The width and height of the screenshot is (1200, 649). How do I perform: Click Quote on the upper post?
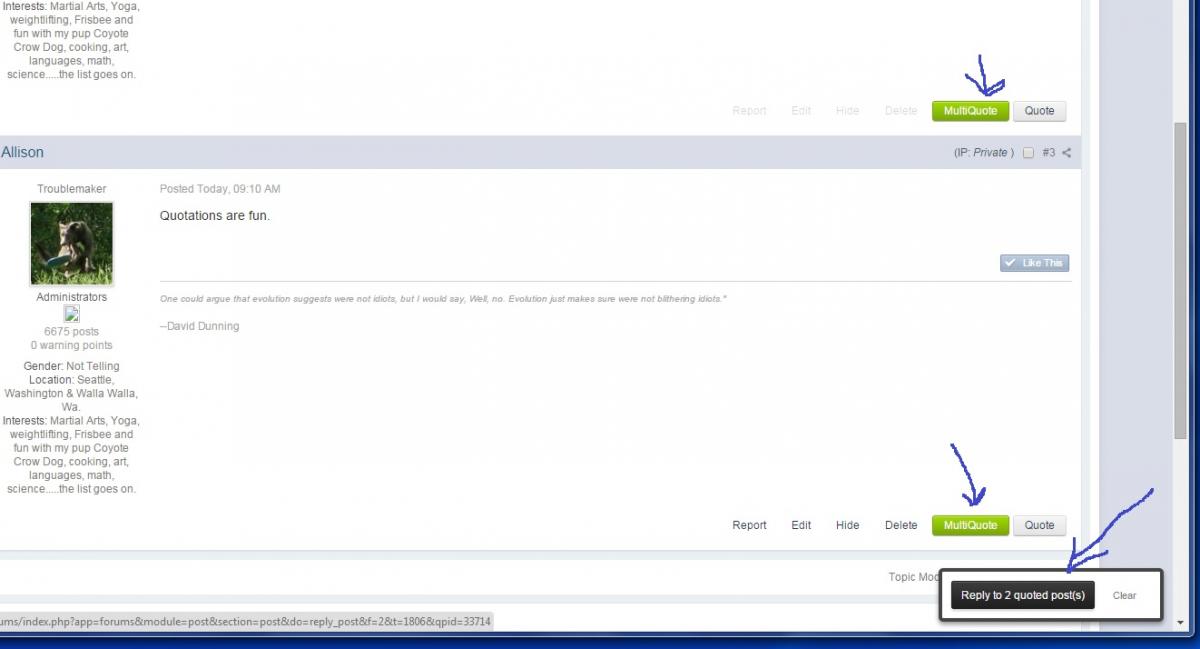point(1039,111)
